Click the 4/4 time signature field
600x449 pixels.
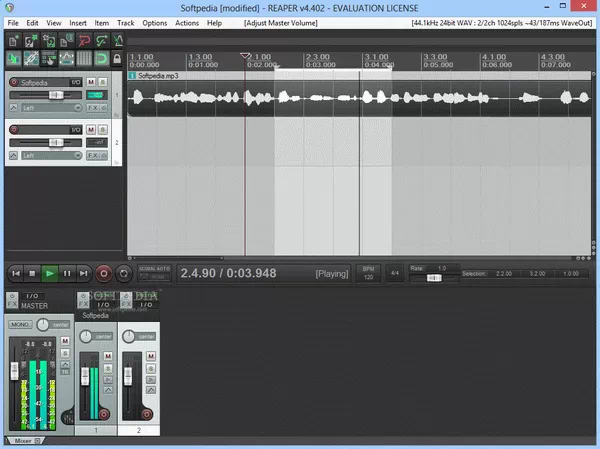click(395, 273)
